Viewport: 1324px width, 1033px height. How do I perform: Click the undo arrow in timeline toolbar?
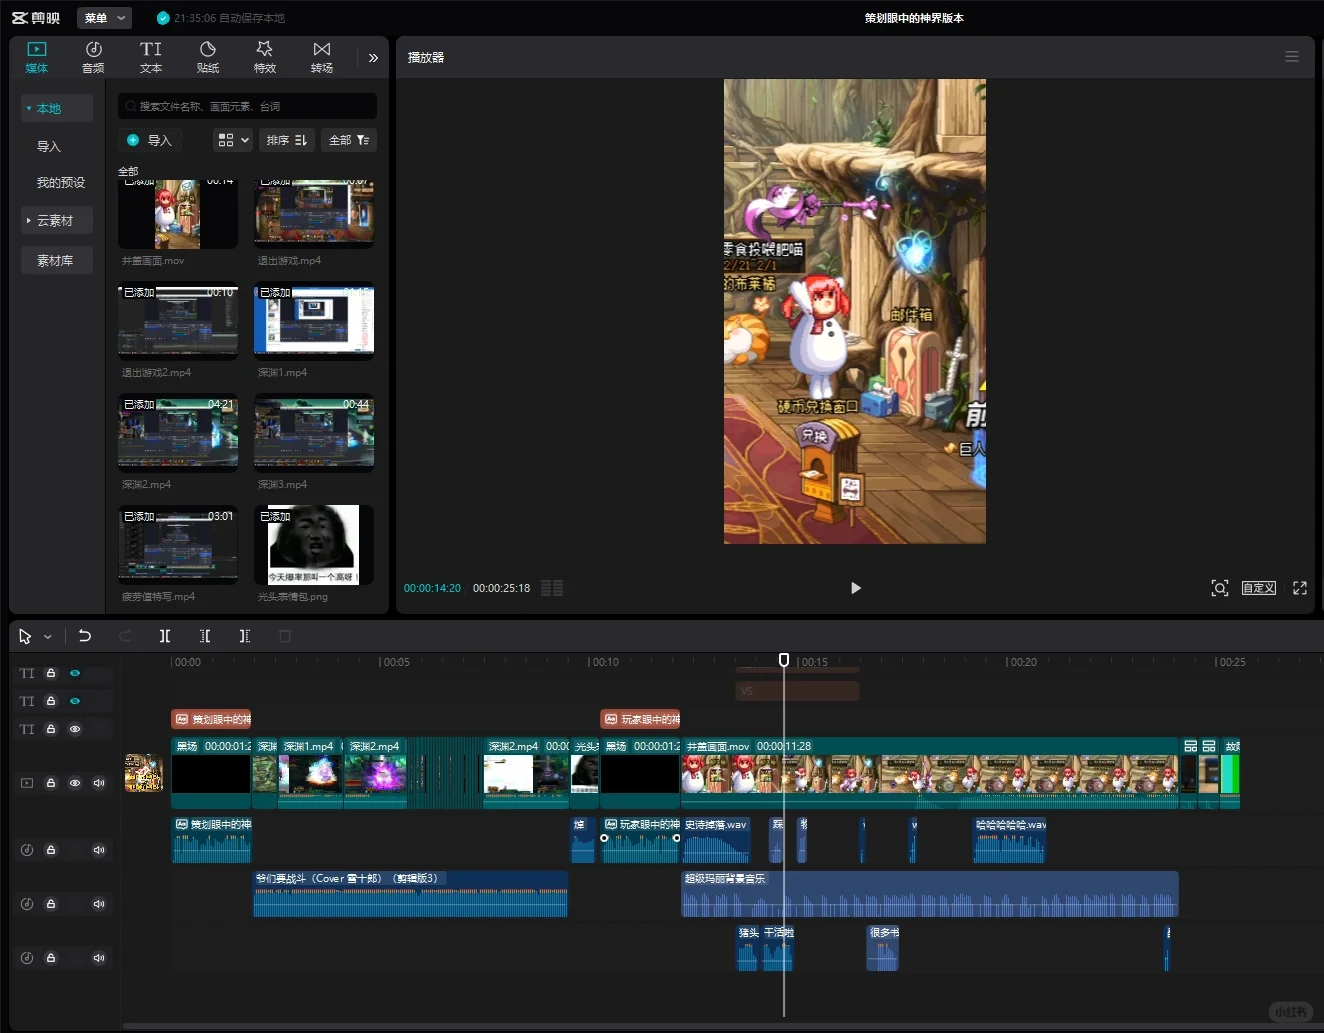[x=85, y=636]
